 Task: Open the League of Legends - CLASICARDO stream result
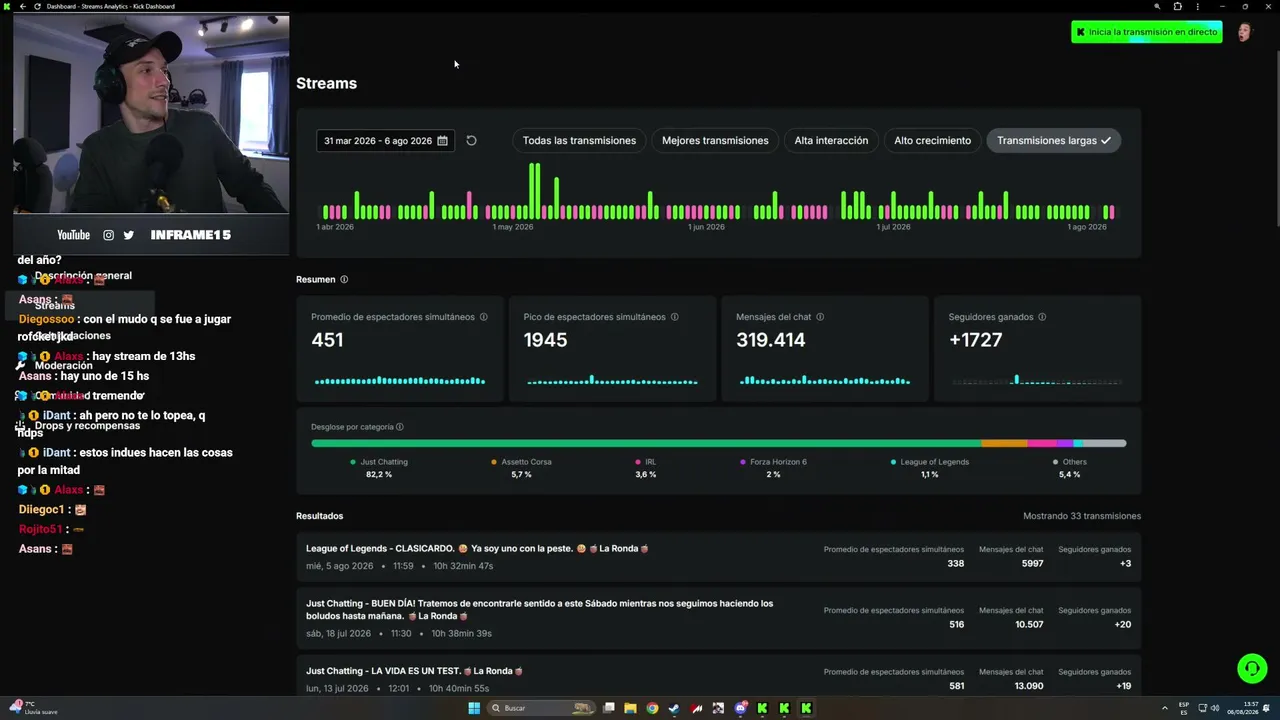(718, 557)
